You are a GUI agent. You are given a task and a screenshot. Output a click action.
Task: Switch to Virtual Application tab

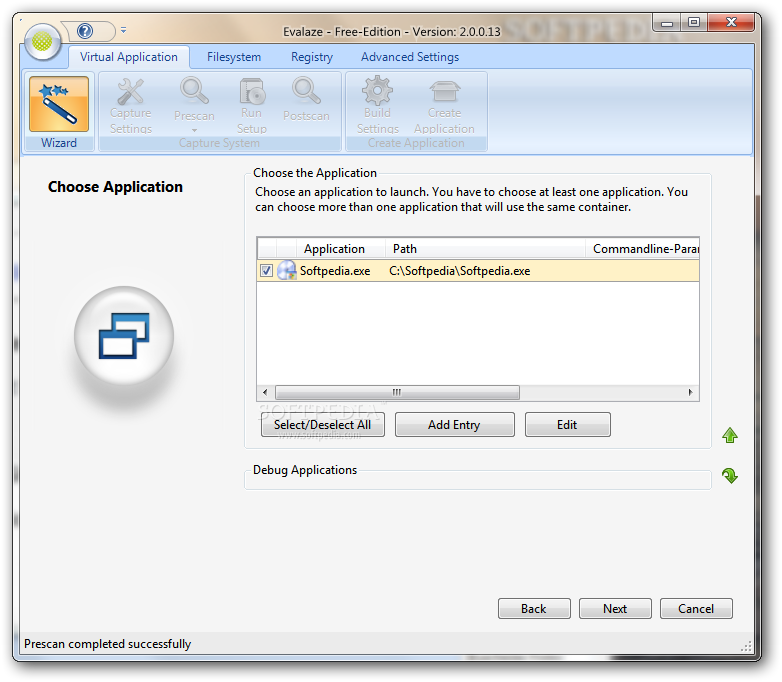coord(129,57)
